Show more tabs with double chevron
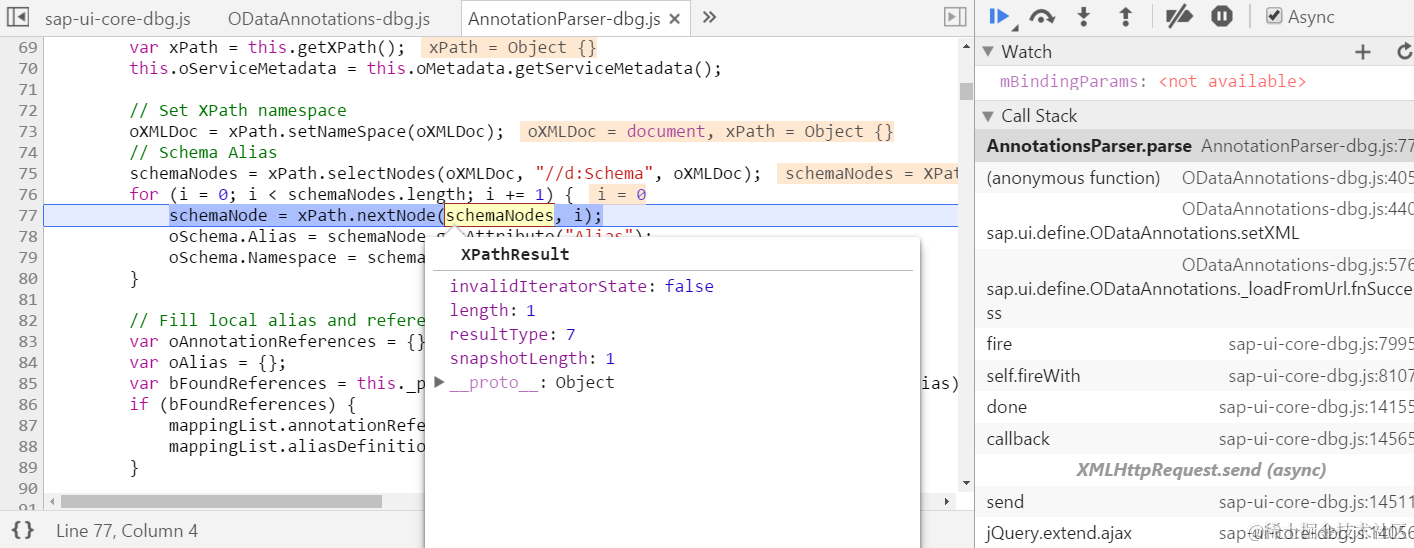The height and width of the screenshot is (548, 1414). tap(709, 17)
